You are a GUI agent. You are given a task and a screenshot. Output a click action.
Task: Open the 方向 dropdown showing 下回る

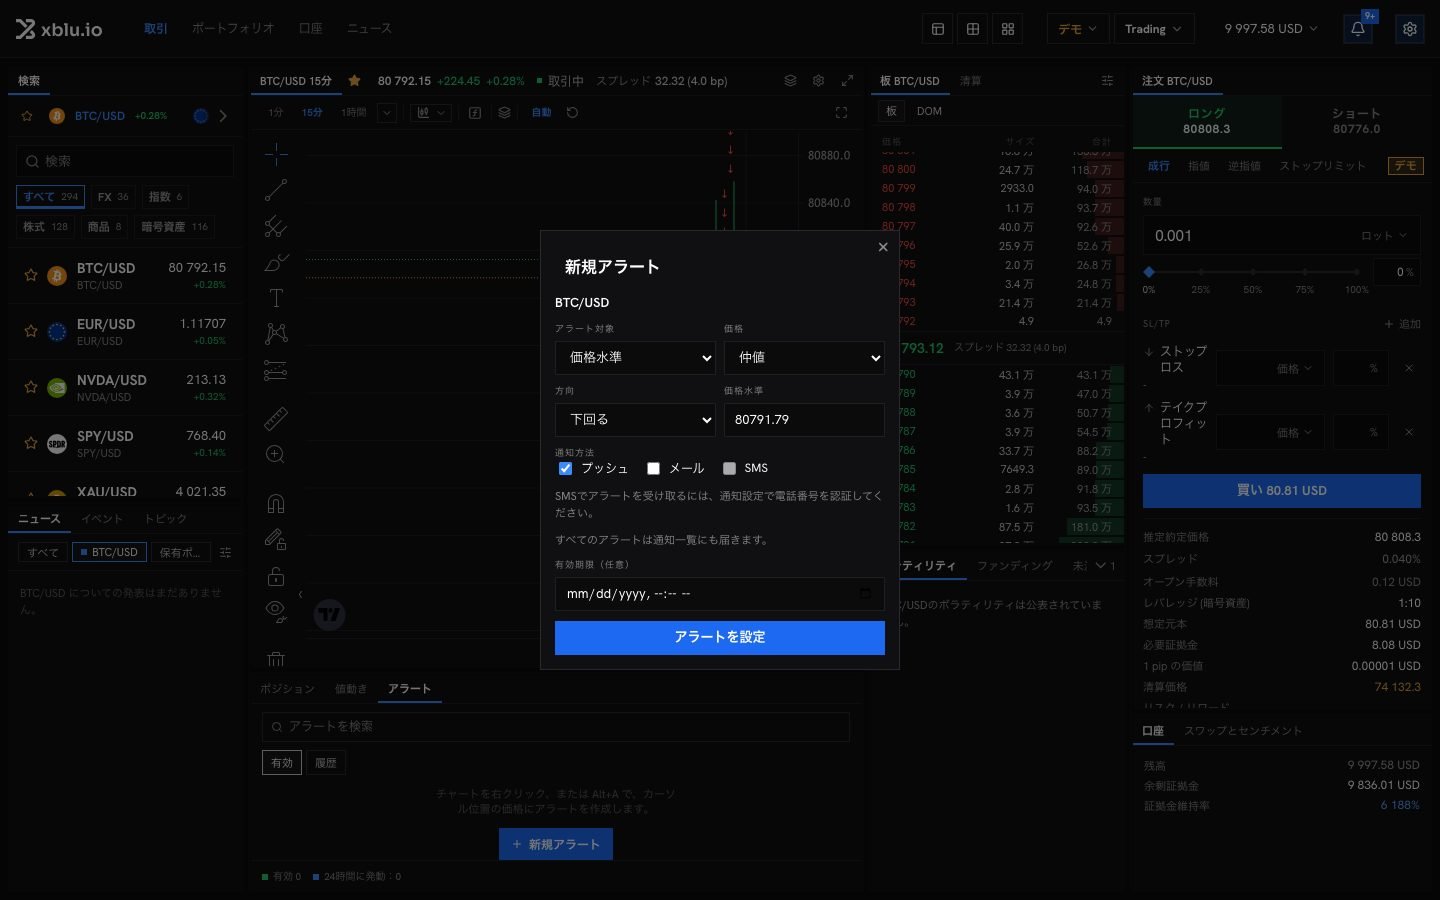click(635, 420)
